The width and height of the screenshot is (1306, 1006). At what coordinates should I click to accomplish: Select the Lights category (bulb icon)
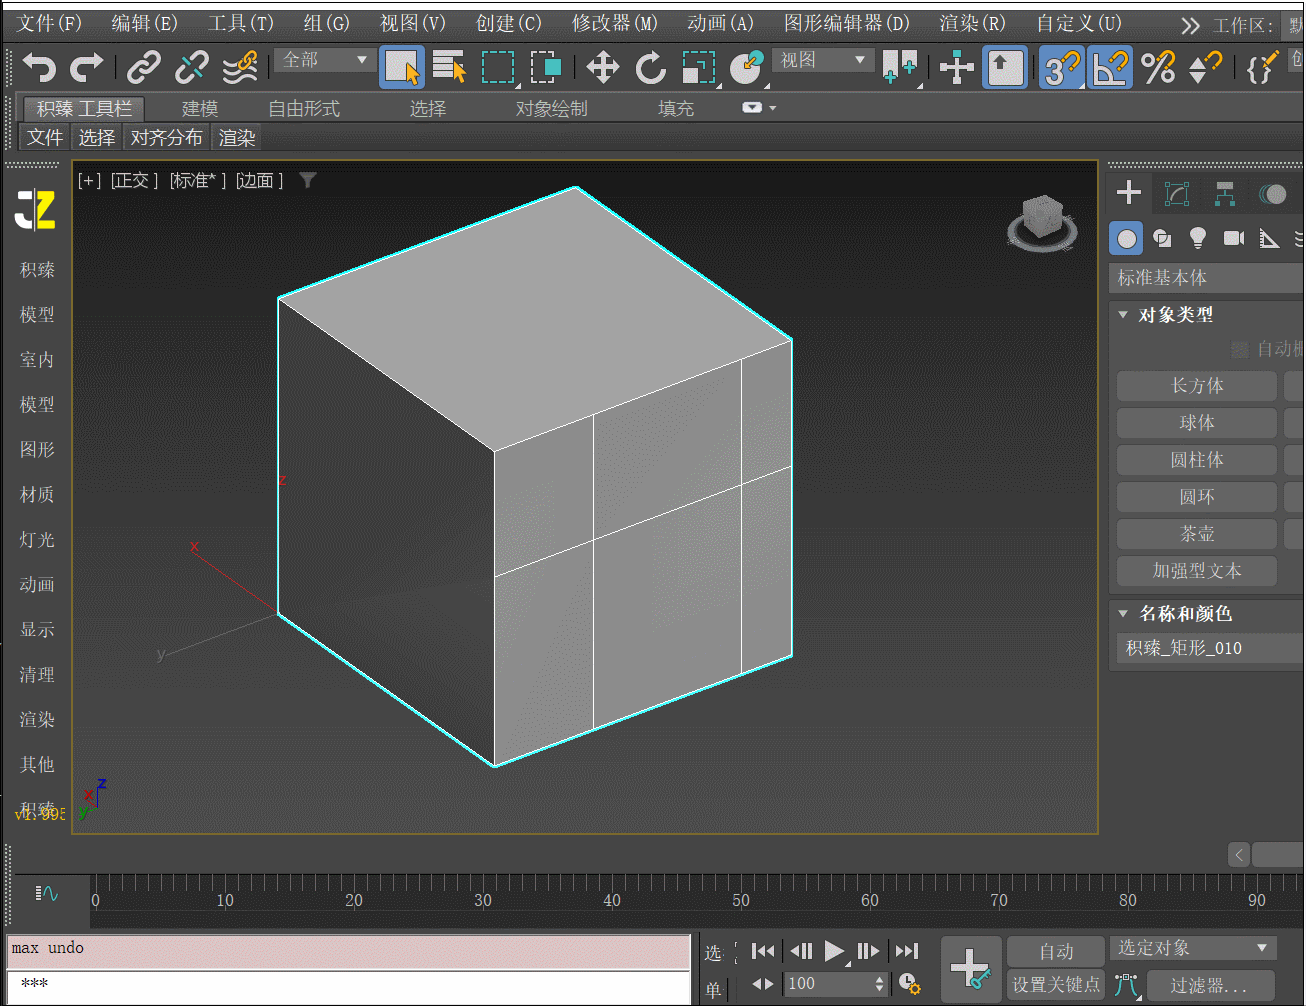tap(1198, 238)
